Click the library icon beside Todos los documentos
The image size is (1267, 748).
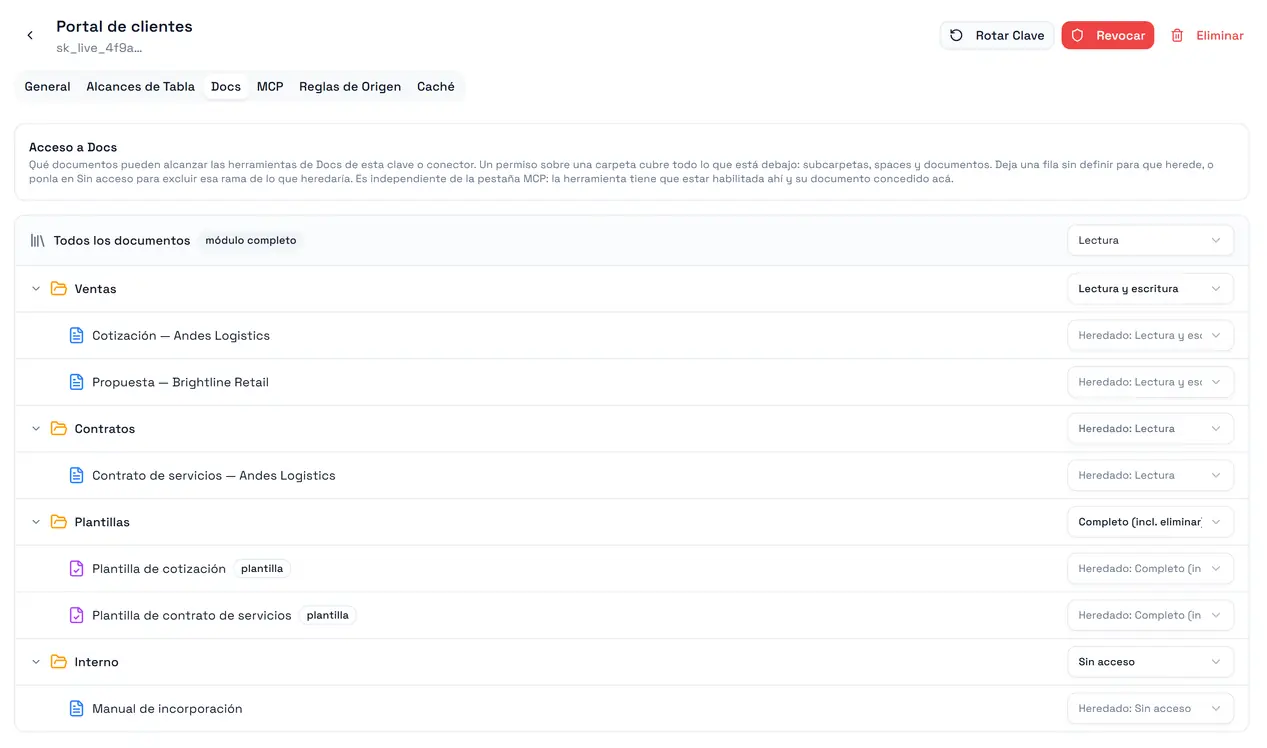(x=38, y=241)
